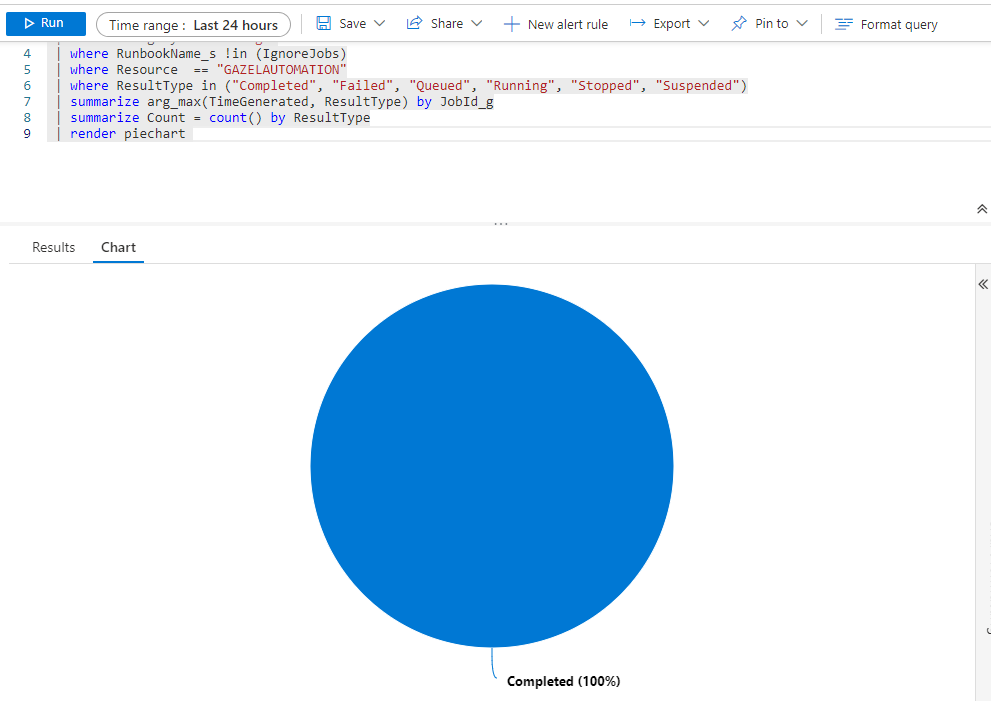This screenshot has width=991, height=701.
Task: Switch to the Results tab
Action: (x=54, y=247)
